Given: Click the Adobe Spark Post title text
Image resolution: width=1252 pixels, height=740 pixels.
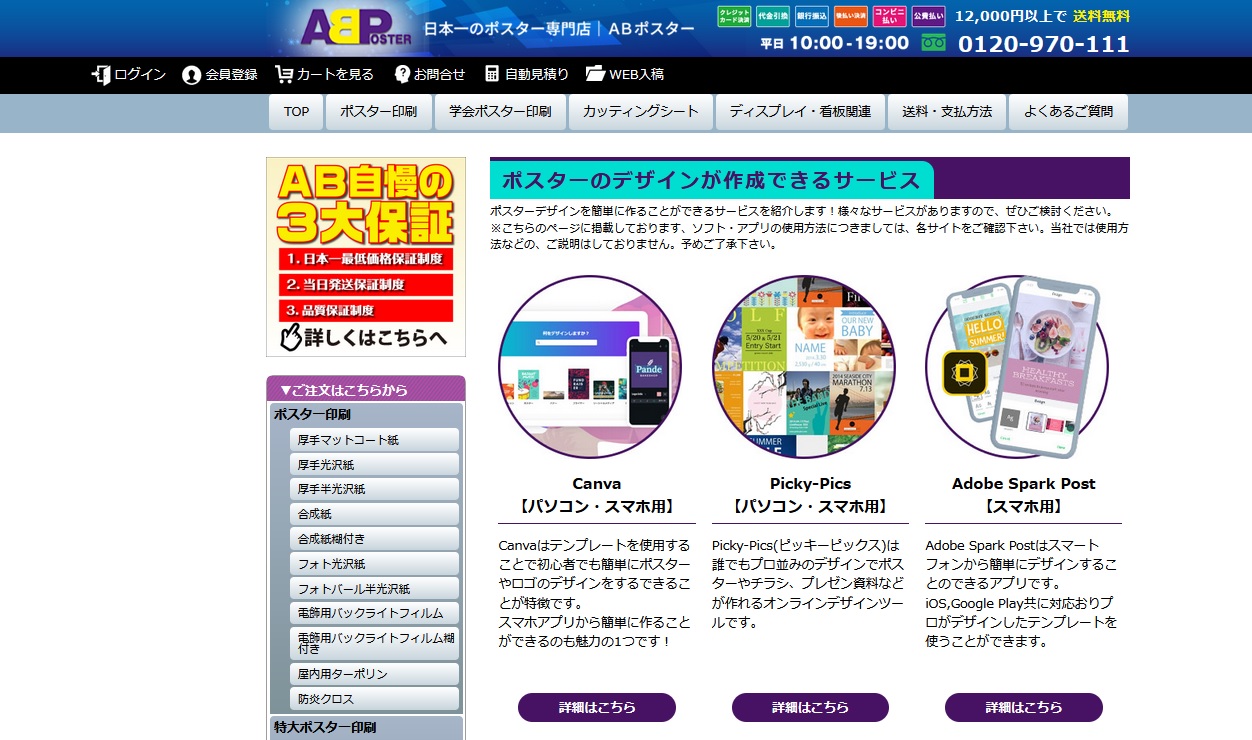Looking at the screenshot, I should click(x=1024, y=484).
